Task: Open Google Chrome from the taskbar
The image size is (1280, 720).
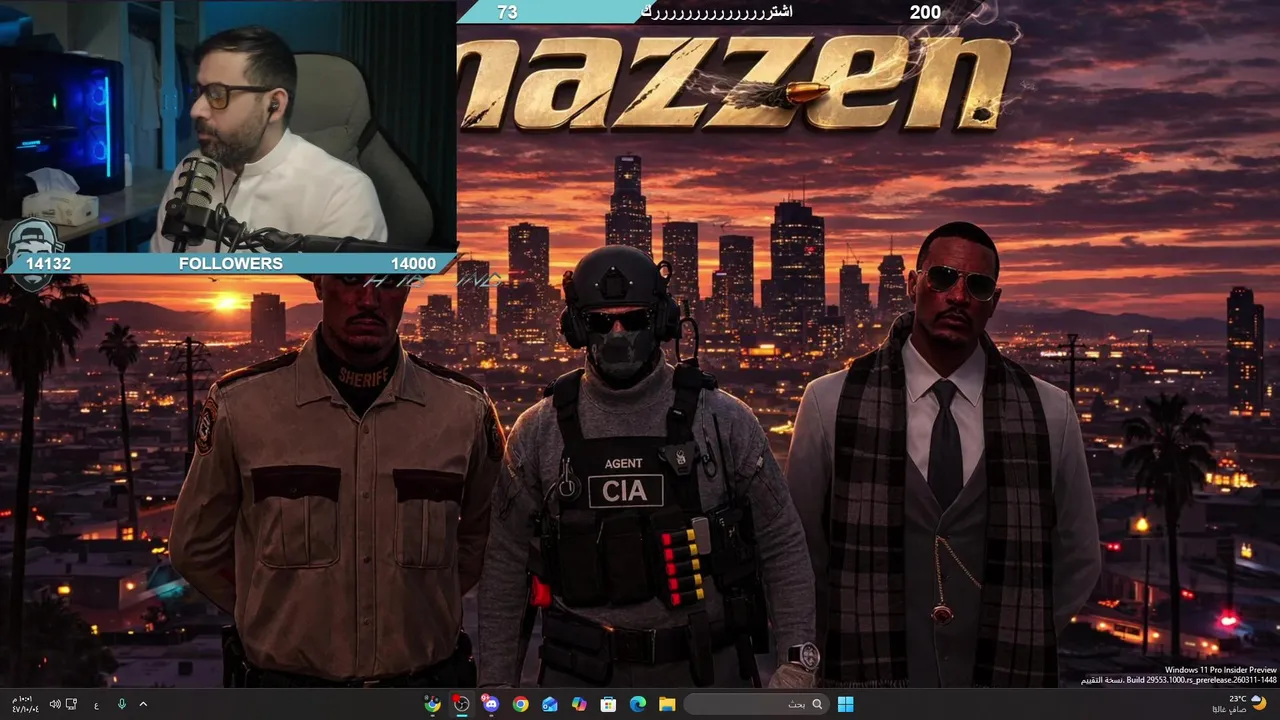Action: click(520, 704)
